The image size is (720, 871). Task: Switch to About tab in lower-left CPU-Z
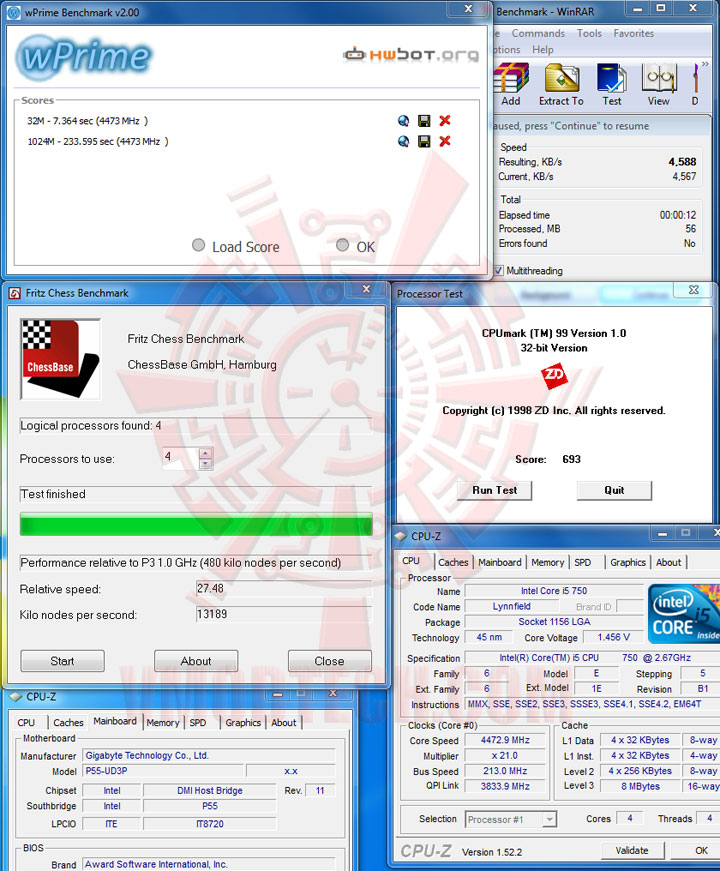coord(283,722)
